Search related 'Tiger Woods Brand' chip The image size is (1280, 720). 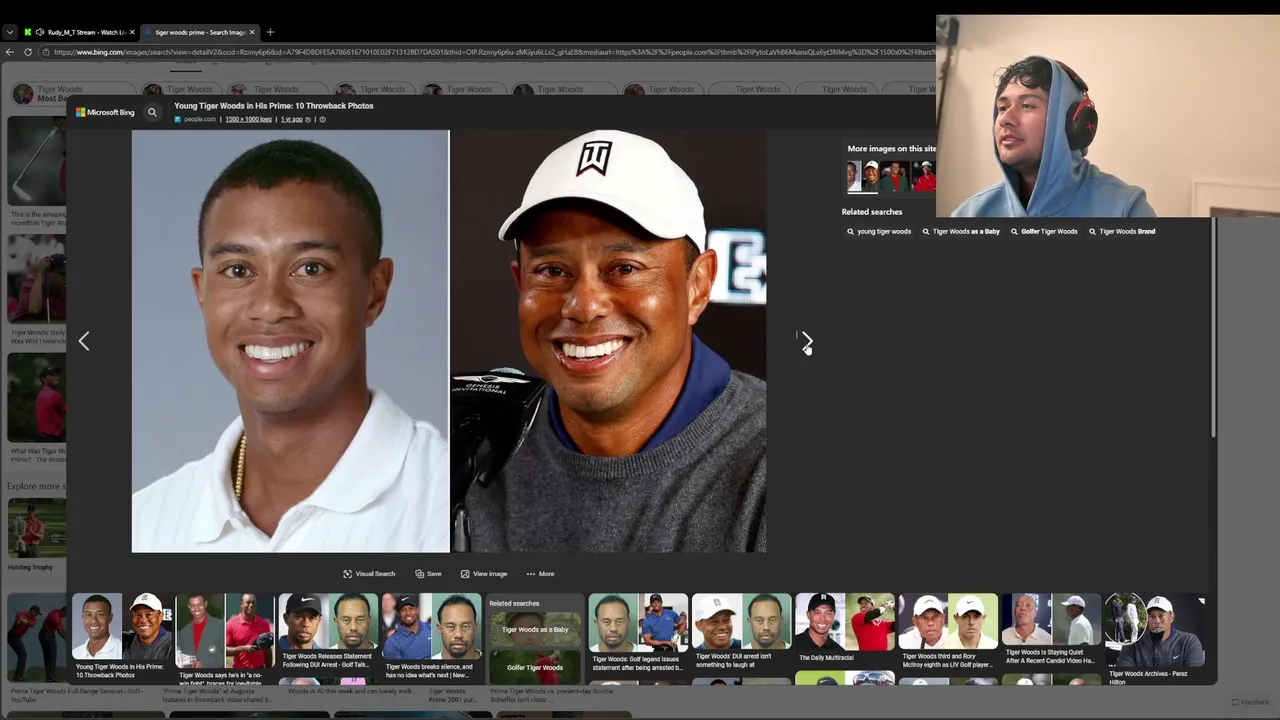(1121, 231)
